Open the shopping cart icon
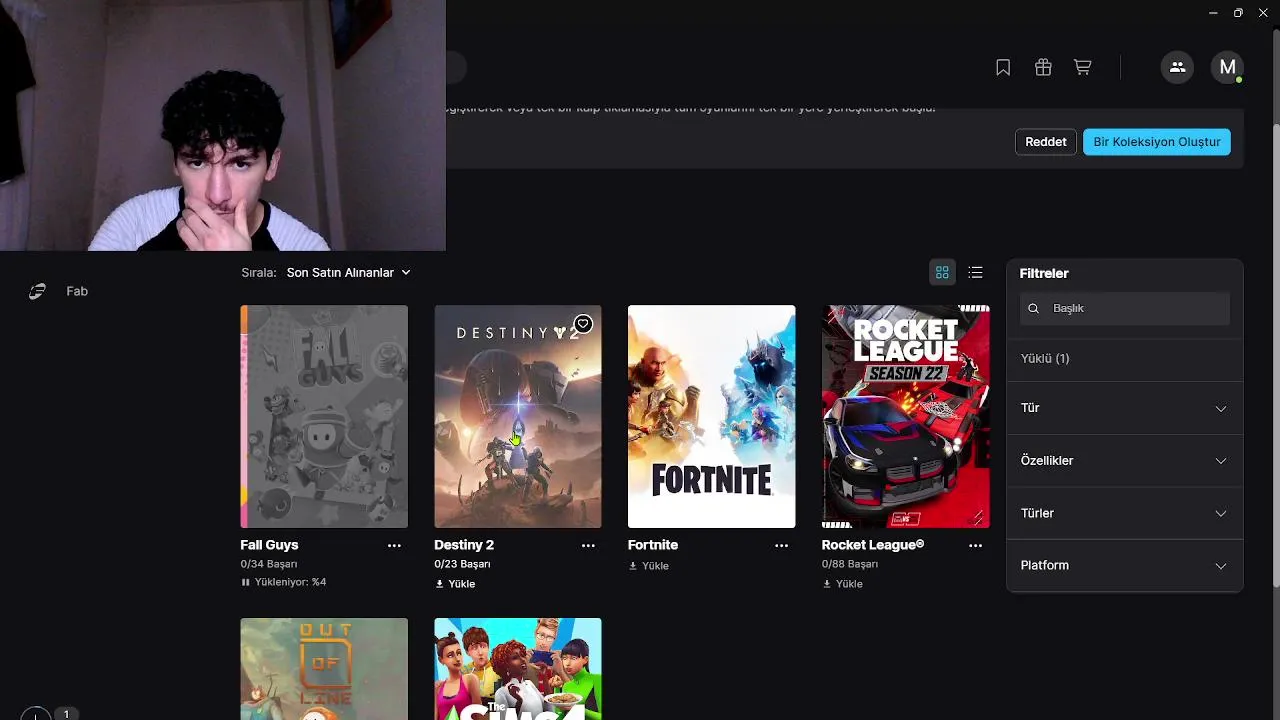Screen dimensions: 1280x720 1082,67
